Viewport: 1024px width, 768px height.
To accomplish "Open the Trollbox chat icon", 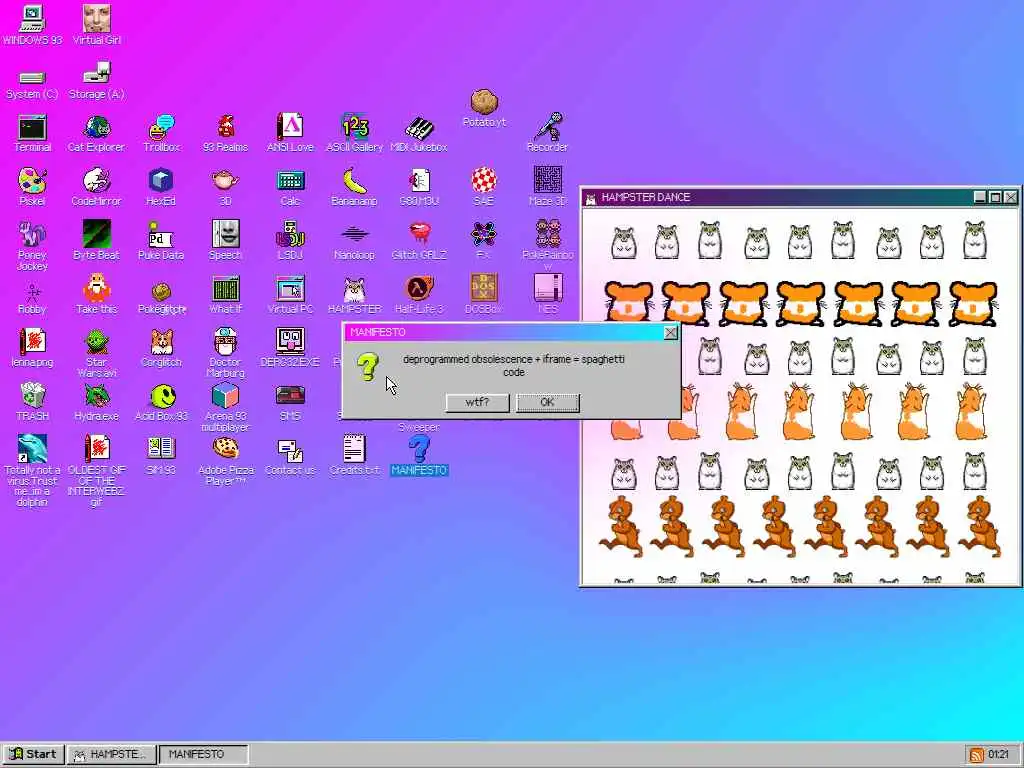I will coord(161,134).
